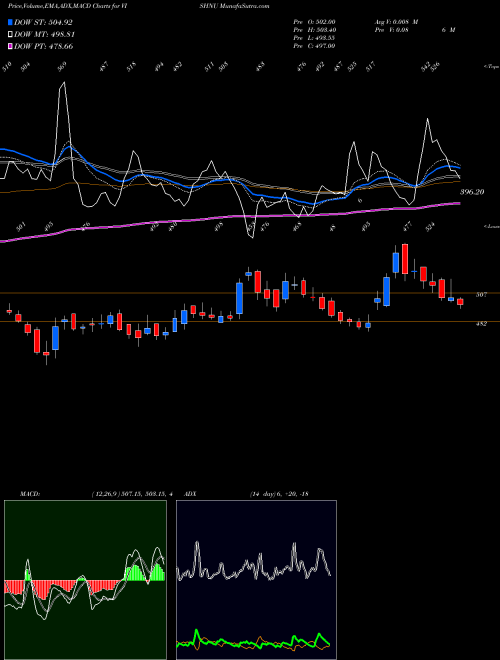Click the 'Pre C: 497.09' close value
The width and height of the screenshot is (500, 660).
pyautogui.click(x=314, y=46)
